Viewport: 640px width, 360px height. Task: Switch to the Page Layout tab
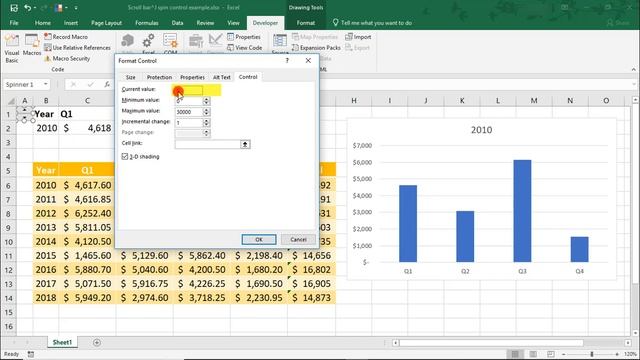[x=106, y=23]
